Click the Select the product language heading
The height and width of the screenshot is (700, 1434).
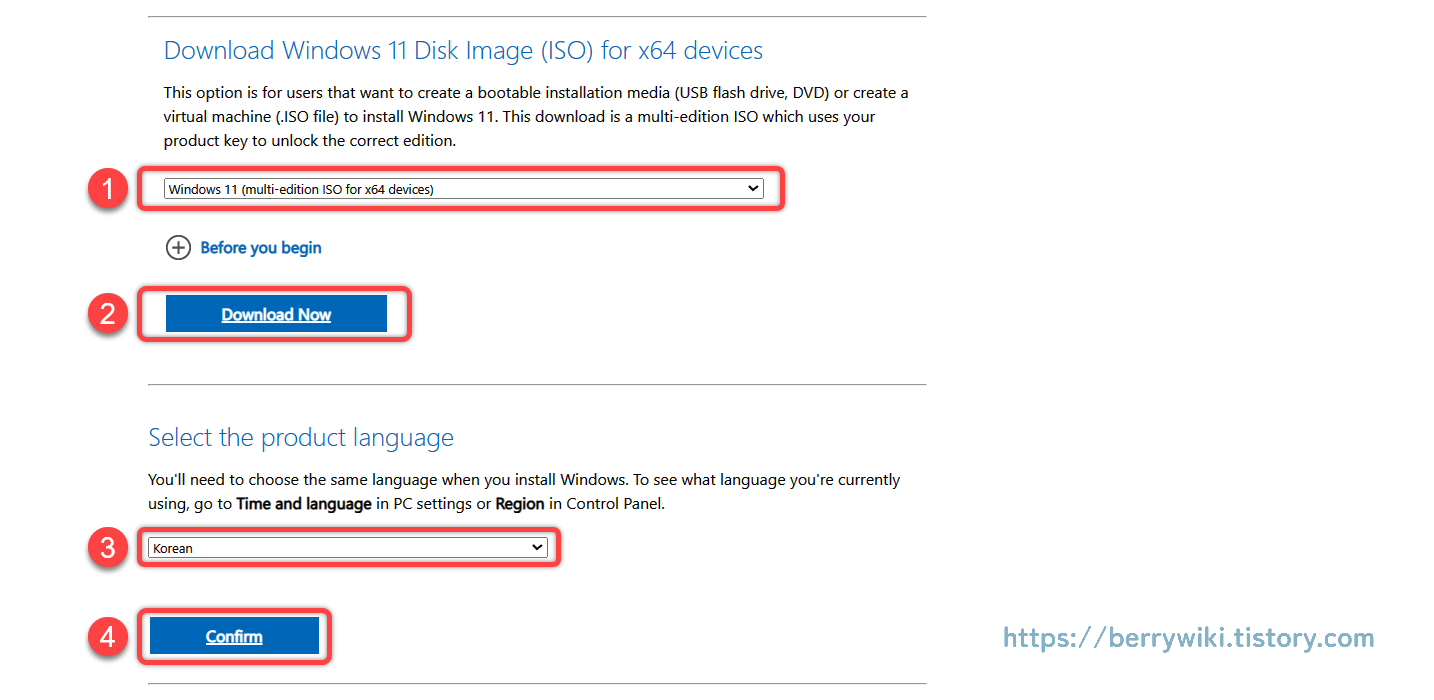(x=301, y=438)
